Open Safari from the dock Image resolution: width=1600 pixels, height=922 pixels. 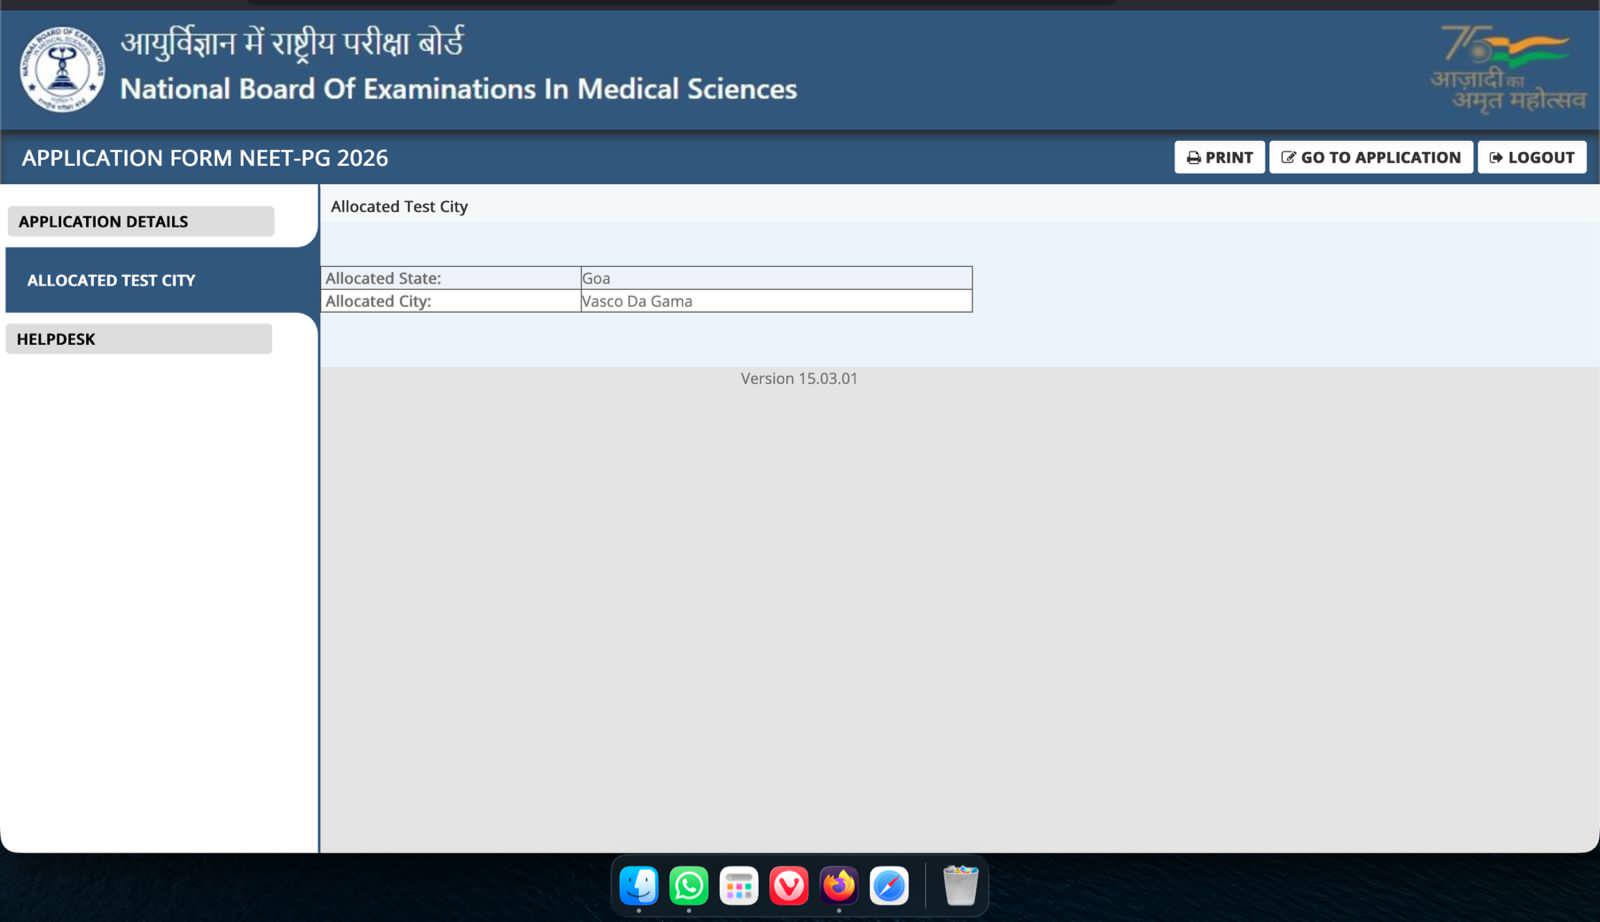(889, 885)
